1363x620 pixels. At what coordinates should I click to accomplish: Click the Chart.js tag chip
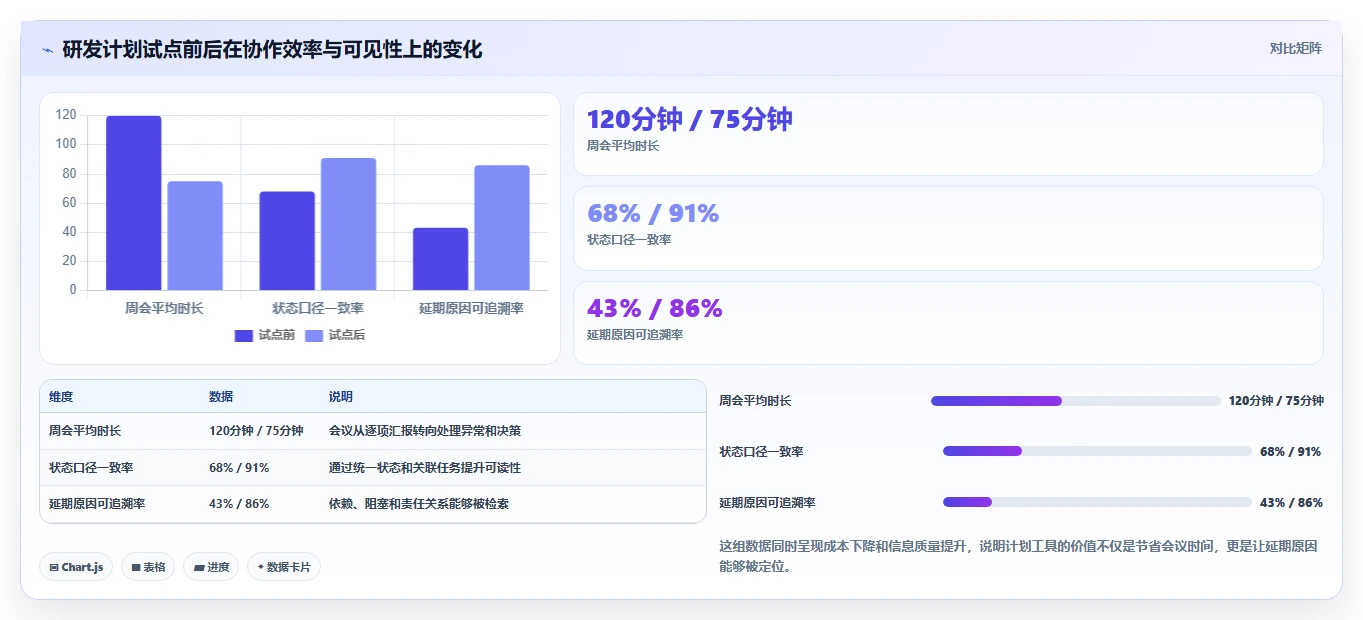point(76,567)
